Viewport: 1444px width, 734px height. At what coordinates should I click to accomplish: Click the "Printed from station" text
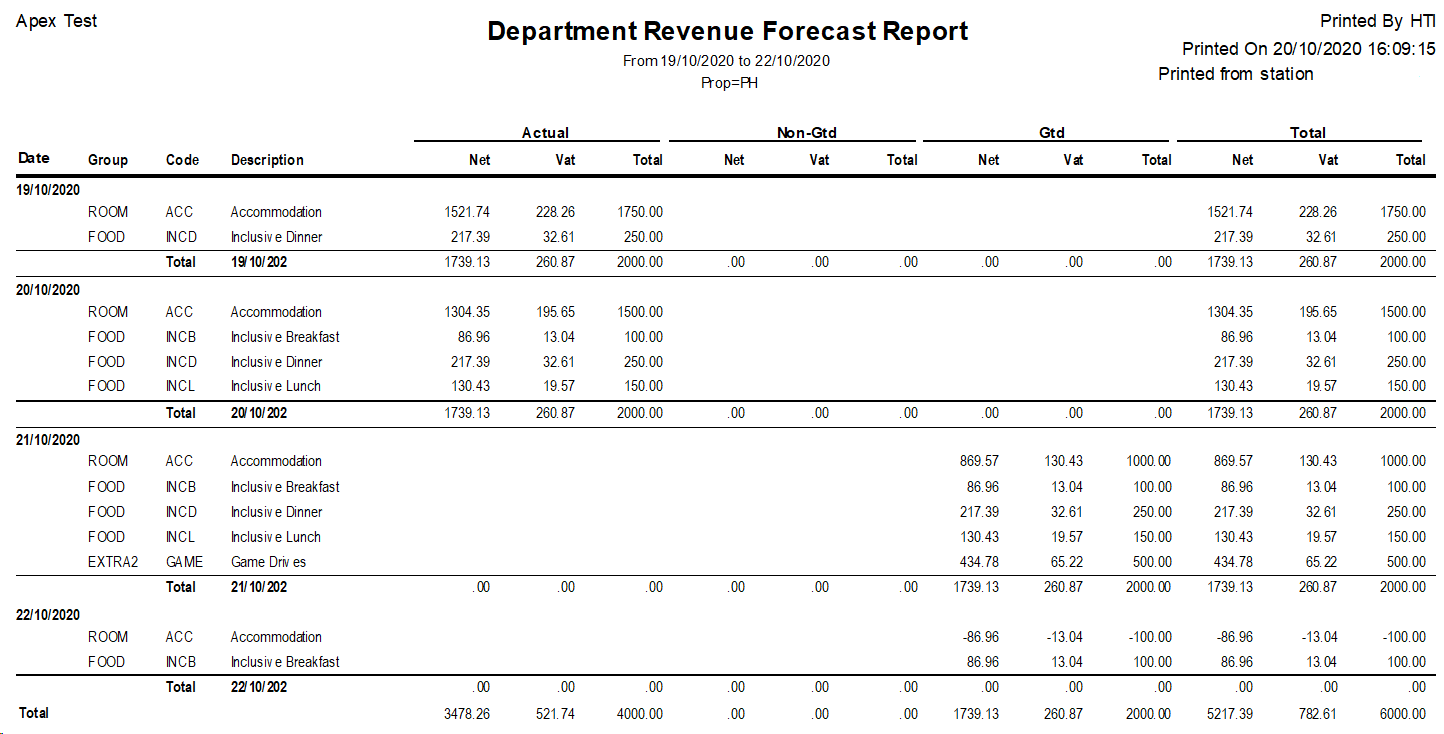1236,74
